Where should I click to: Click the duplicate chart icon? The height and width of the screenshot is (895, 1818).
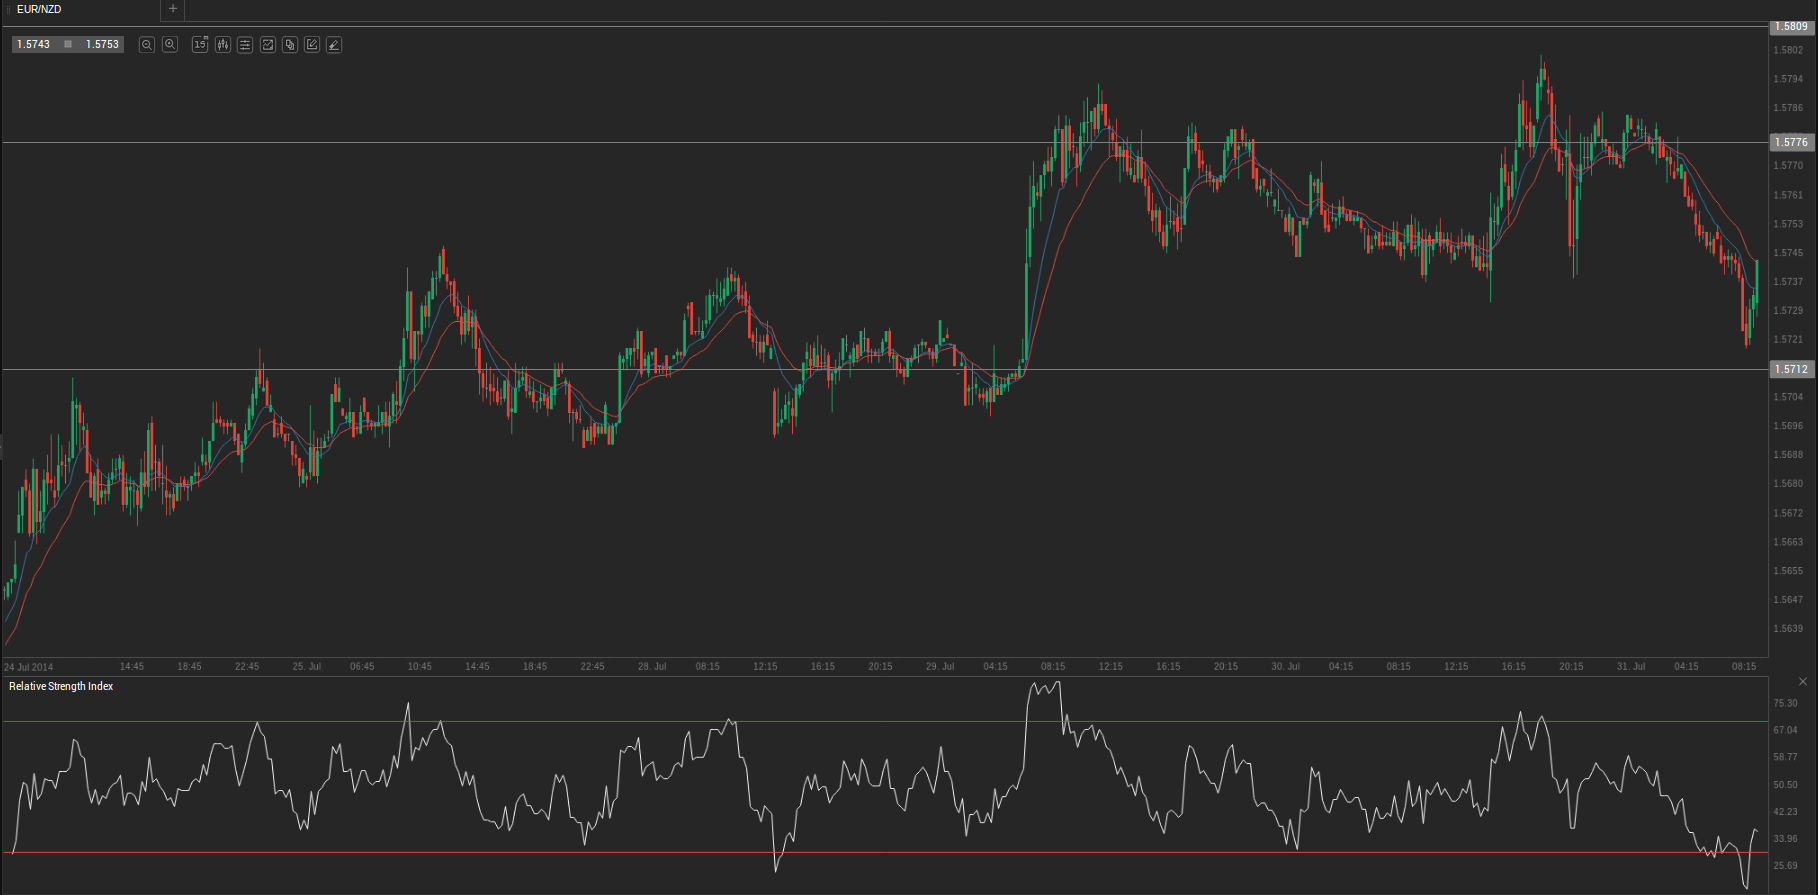pos(290,45)
